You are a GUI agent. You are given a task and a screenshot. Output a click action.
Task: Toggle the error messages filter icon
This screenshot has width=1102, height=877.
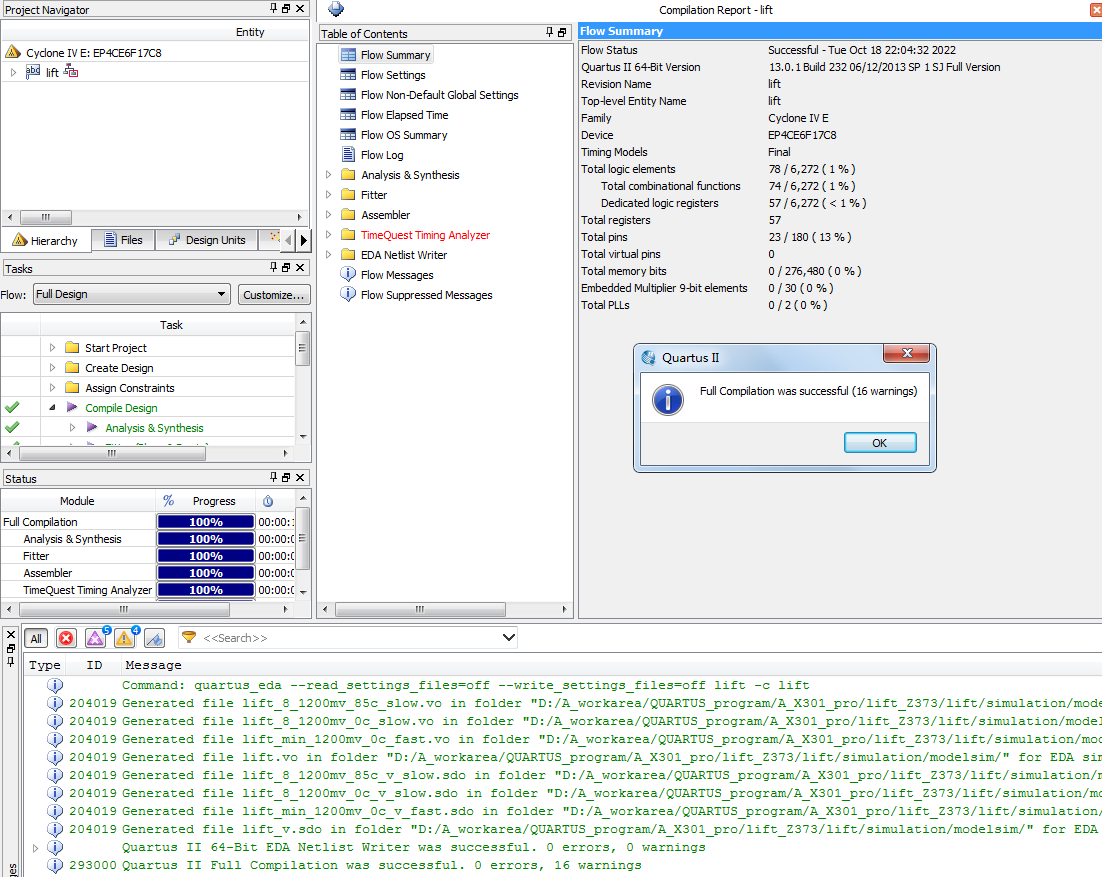pyautogui.click(x=66, y=638)
